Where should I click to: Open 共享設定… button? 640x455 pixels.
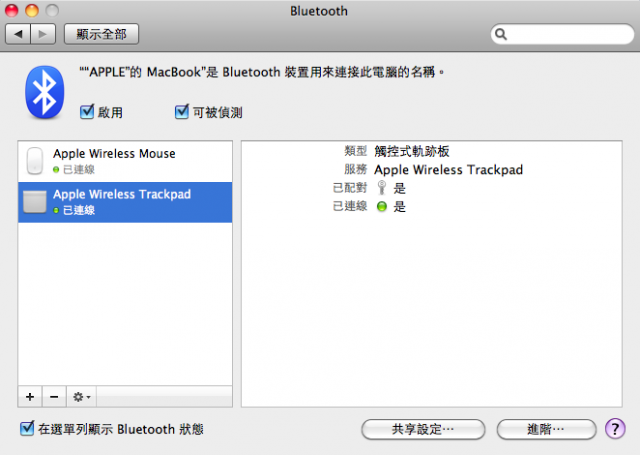tap(423, 429)
